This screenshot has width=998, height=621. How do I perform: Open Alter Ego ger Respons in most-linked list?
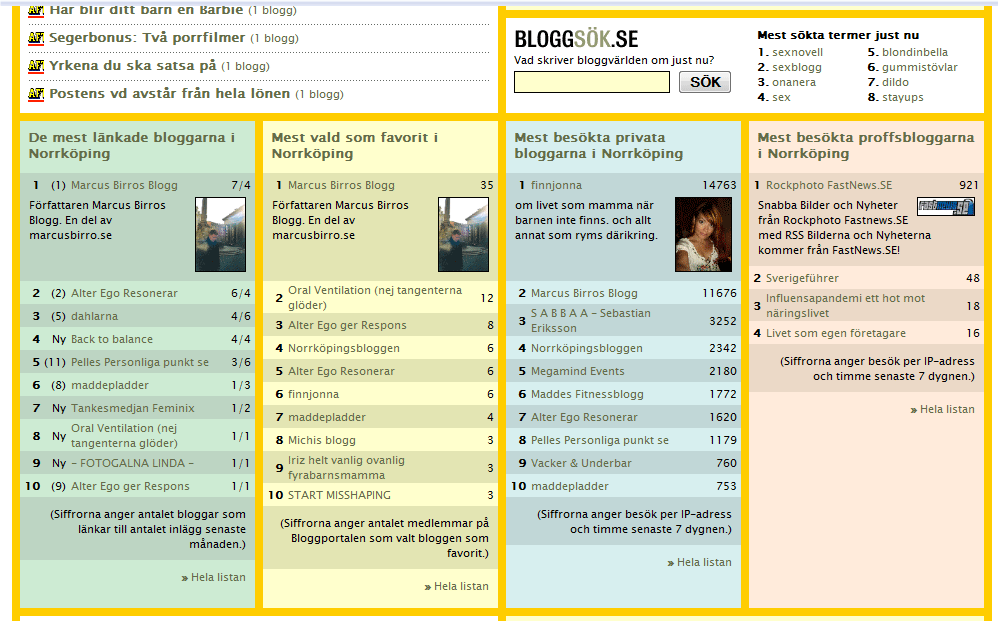click(x=130, y=486)
